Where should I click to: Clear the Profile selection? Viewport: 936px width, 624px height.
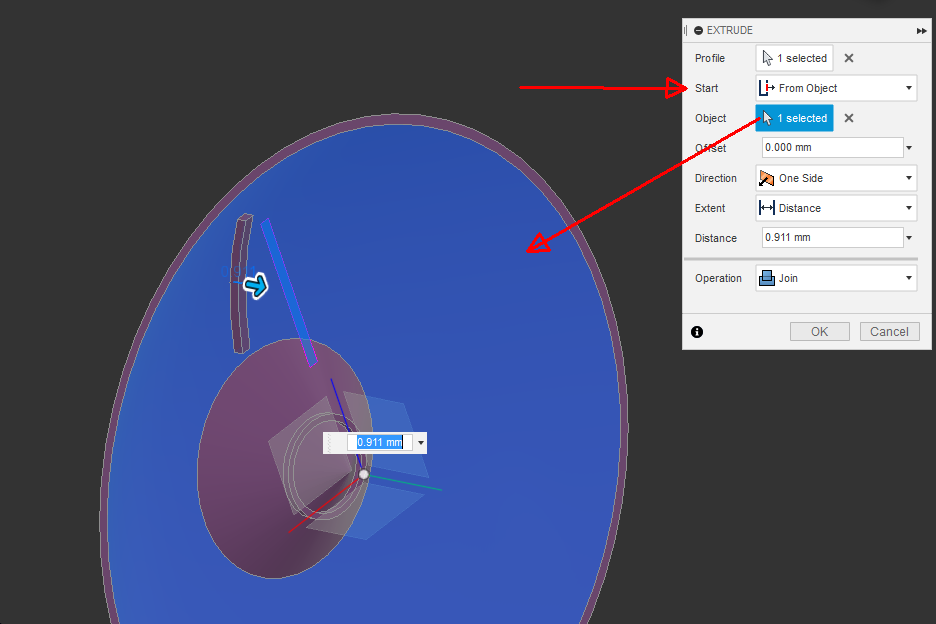click(848, 58)
